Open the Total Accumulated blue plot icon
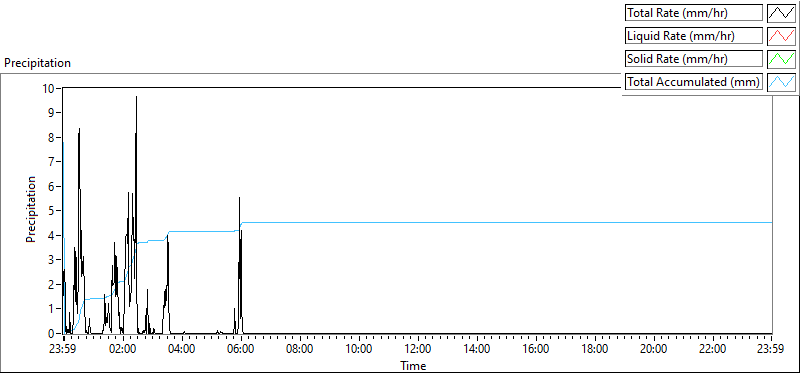Viewport: 800px width, 373px height. click(x=781, y=82)
